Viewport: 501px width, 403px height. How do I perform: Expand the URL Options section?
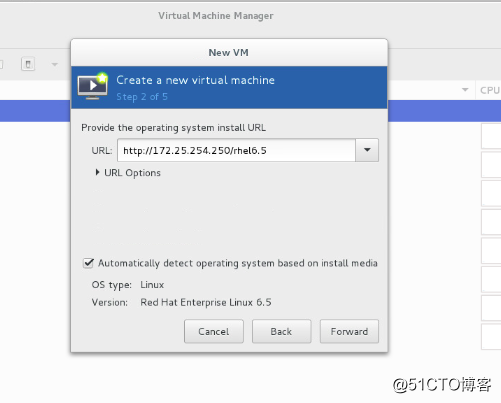[x=128, y=173]
